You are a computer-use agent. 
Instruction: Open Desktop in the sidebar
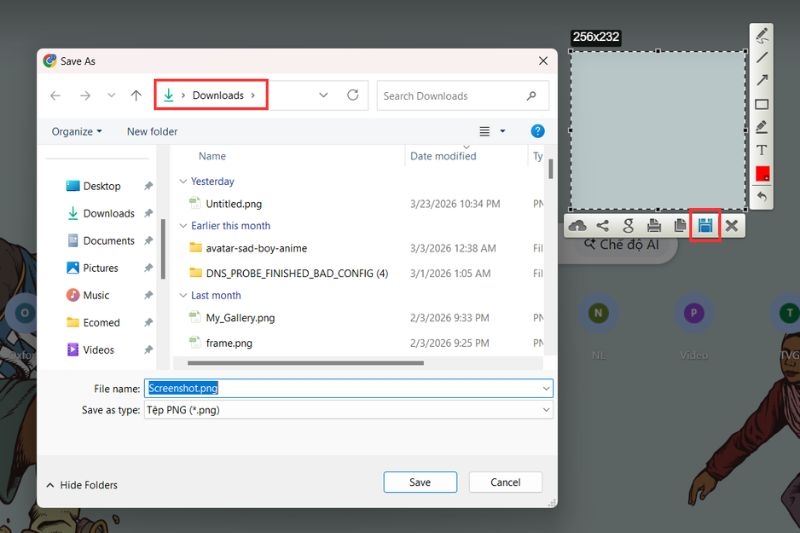click(x=102, y=186)
